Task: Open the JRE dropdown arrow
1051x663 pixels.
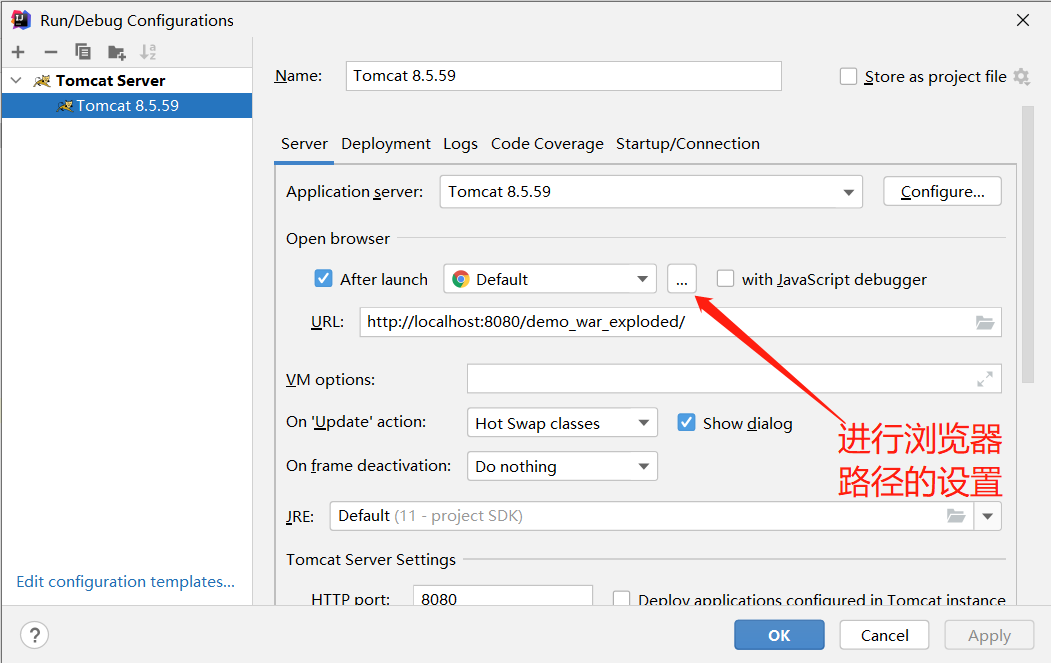Action: [987, 516]
